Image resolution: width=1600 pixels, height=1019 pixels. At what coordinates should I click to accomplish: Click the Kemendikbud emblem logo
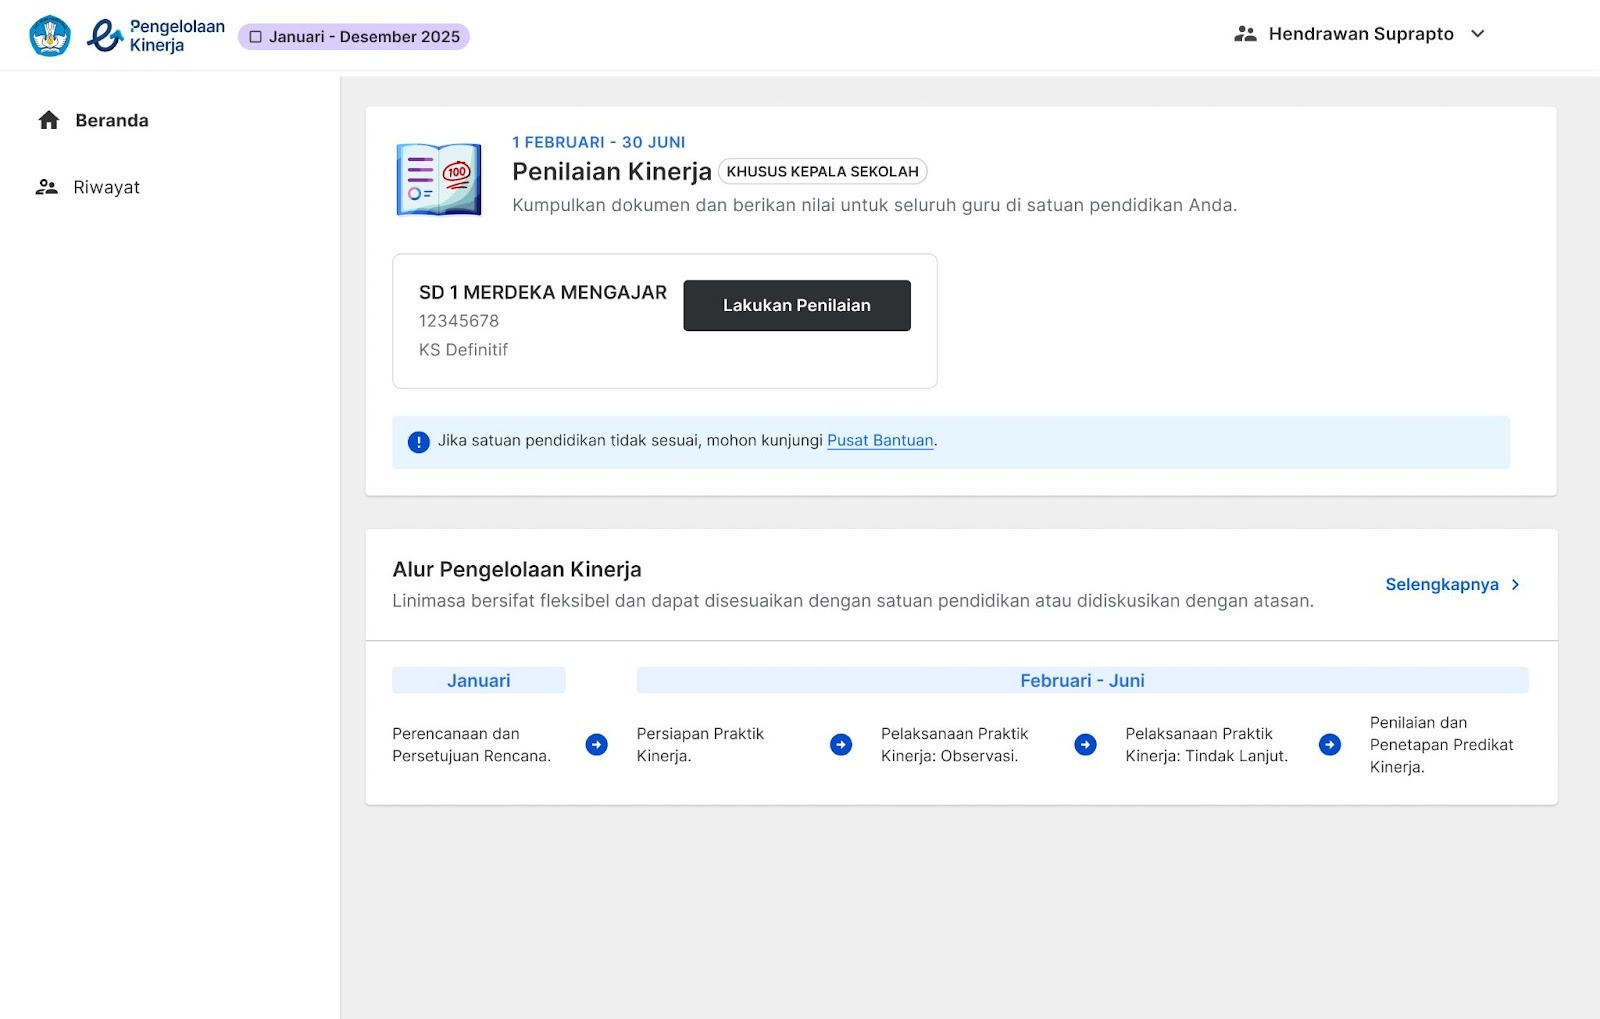coord(50,36)
